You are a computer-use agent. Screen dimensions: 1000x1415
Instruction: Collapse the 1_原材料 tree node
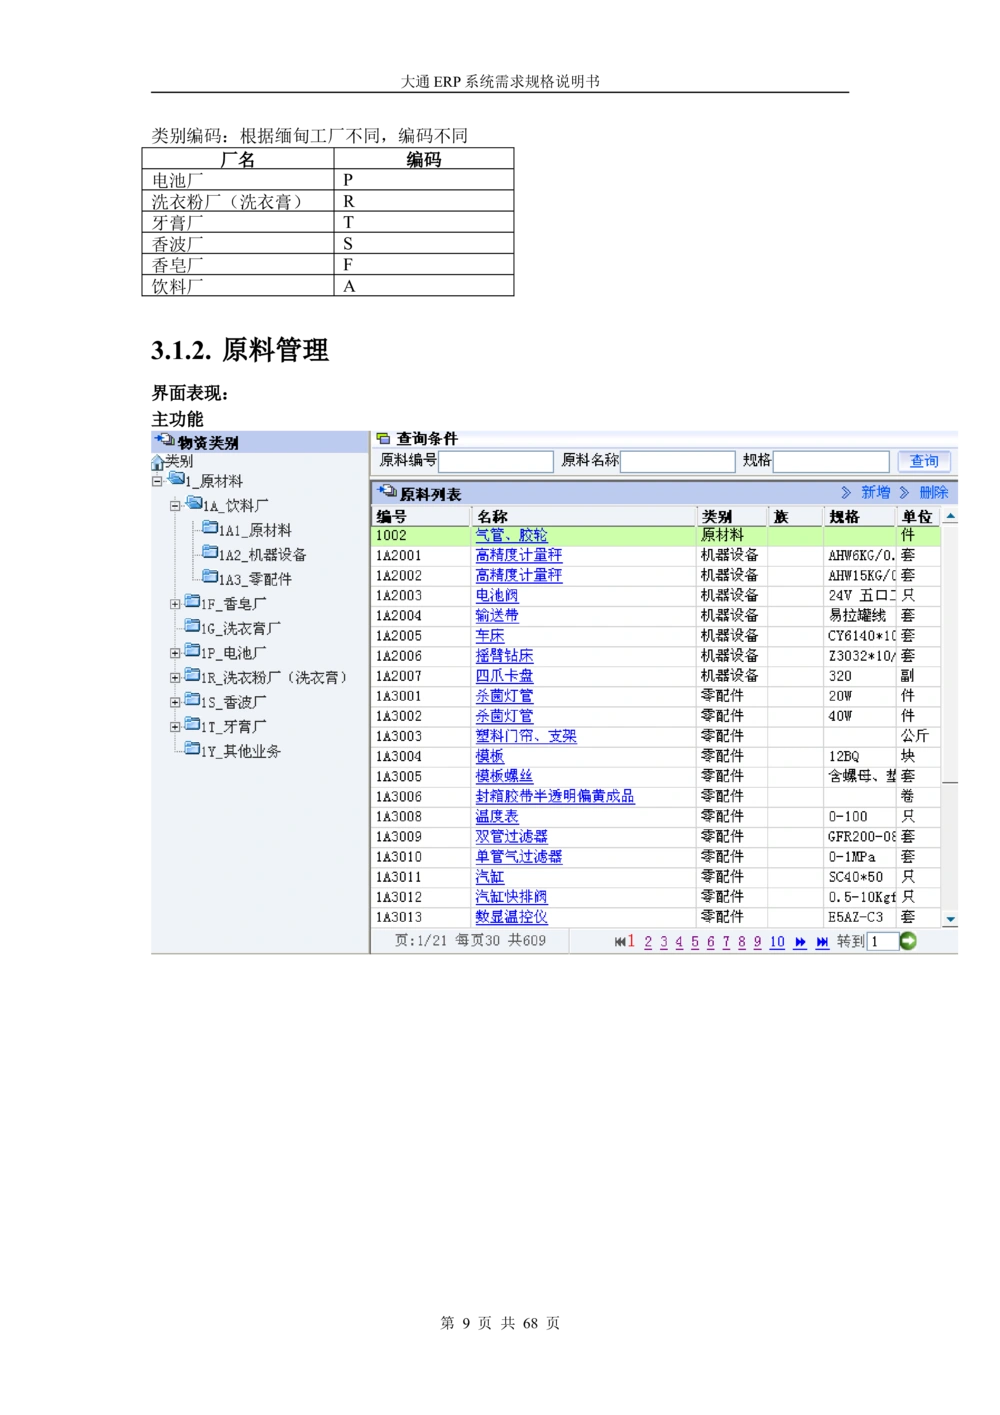(158, 481)
